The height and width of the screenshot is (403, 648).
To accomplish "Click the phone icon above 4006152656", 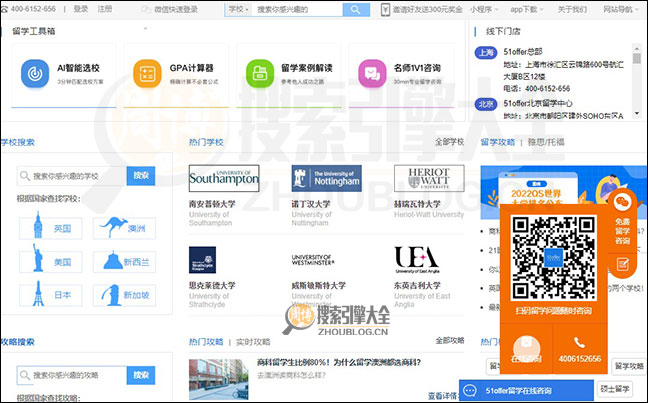I will coord(579,343).
